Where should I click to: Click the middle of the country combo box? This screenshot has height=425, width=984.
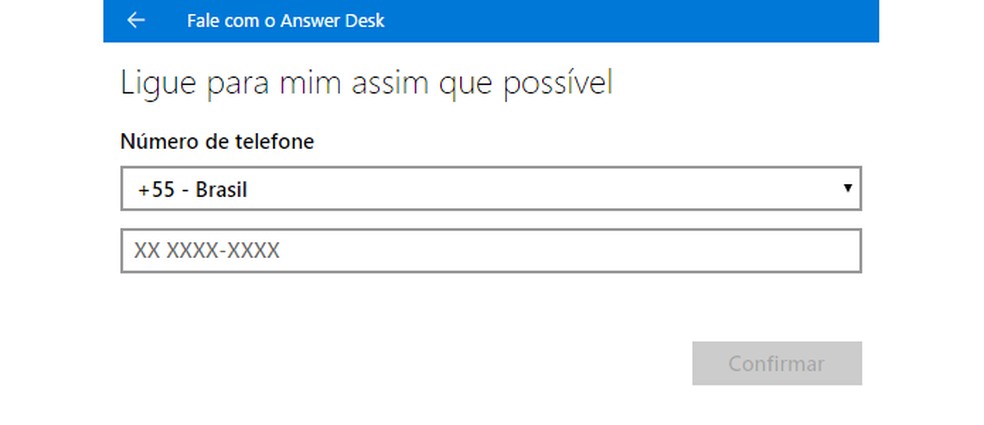(x=490, y=189)
